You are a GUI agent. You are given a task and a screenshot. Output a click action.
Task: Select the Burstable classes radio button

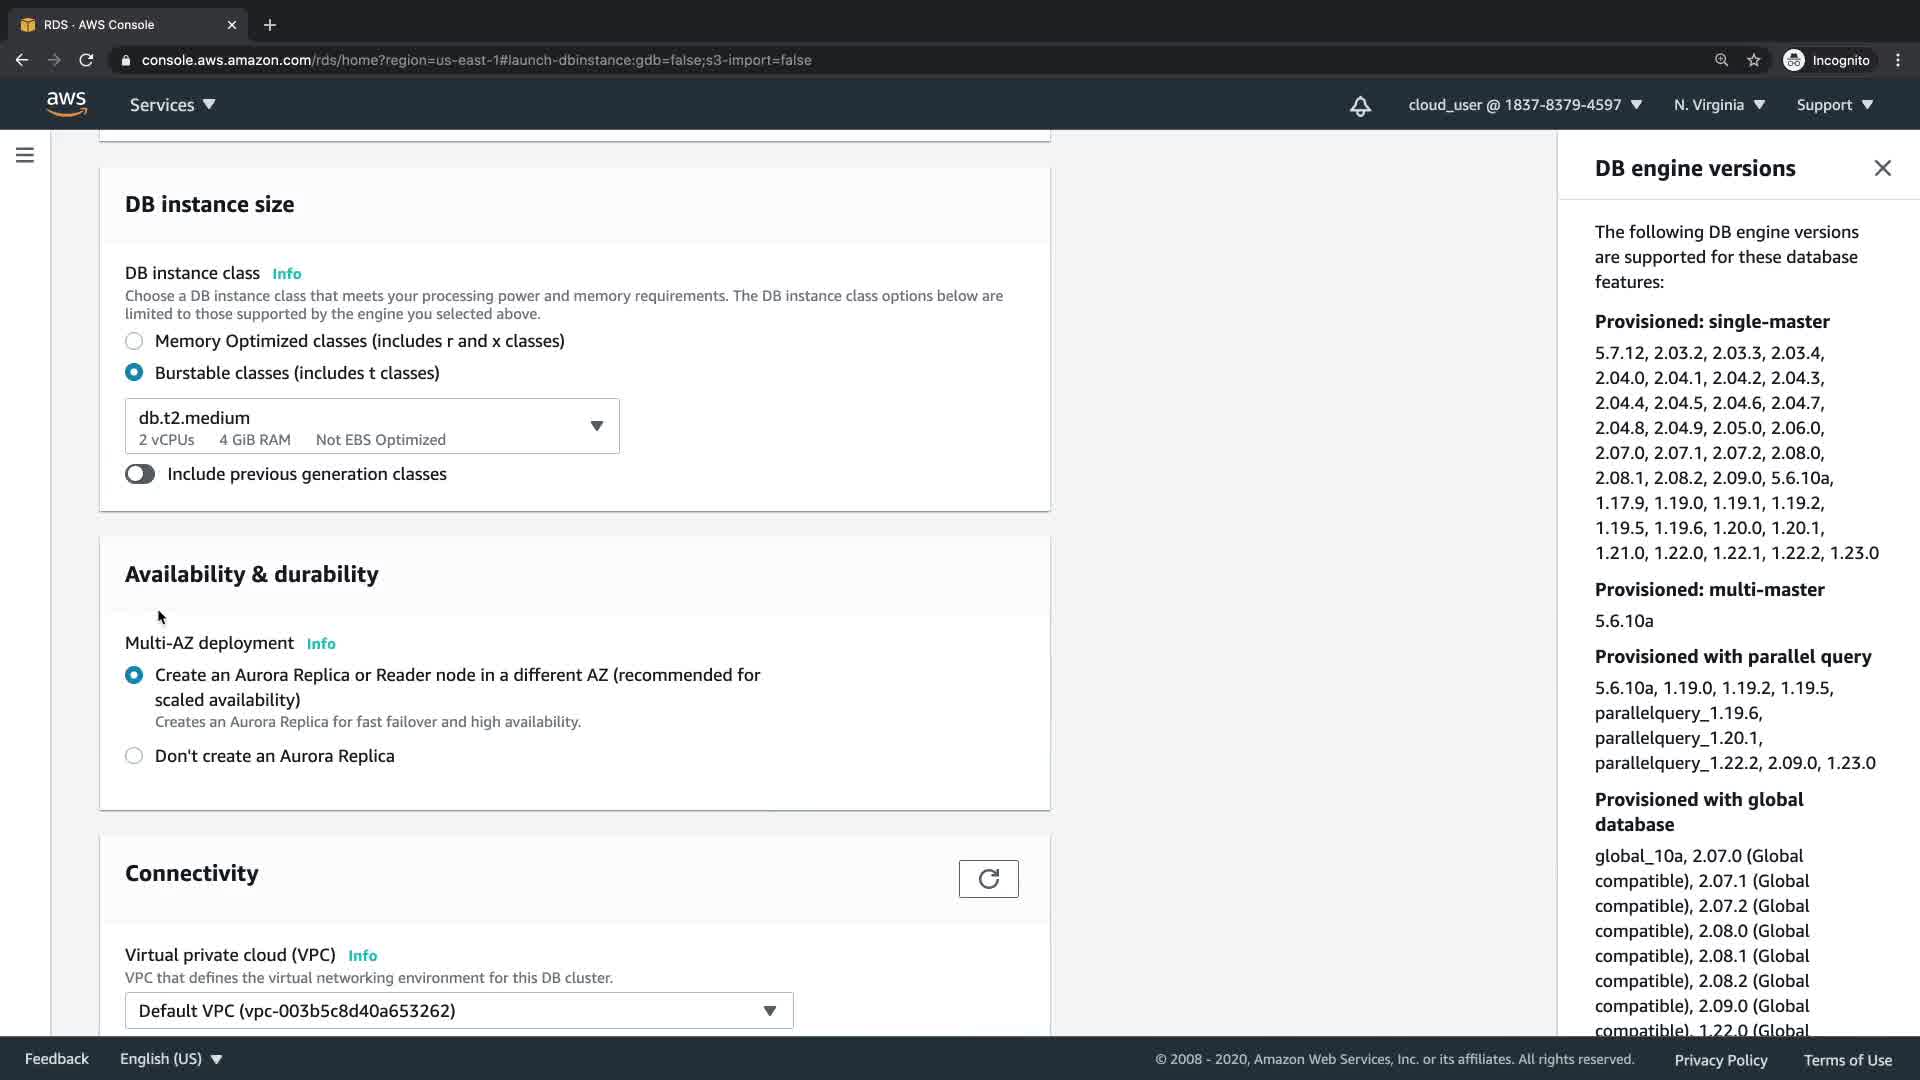coord(134,373)
